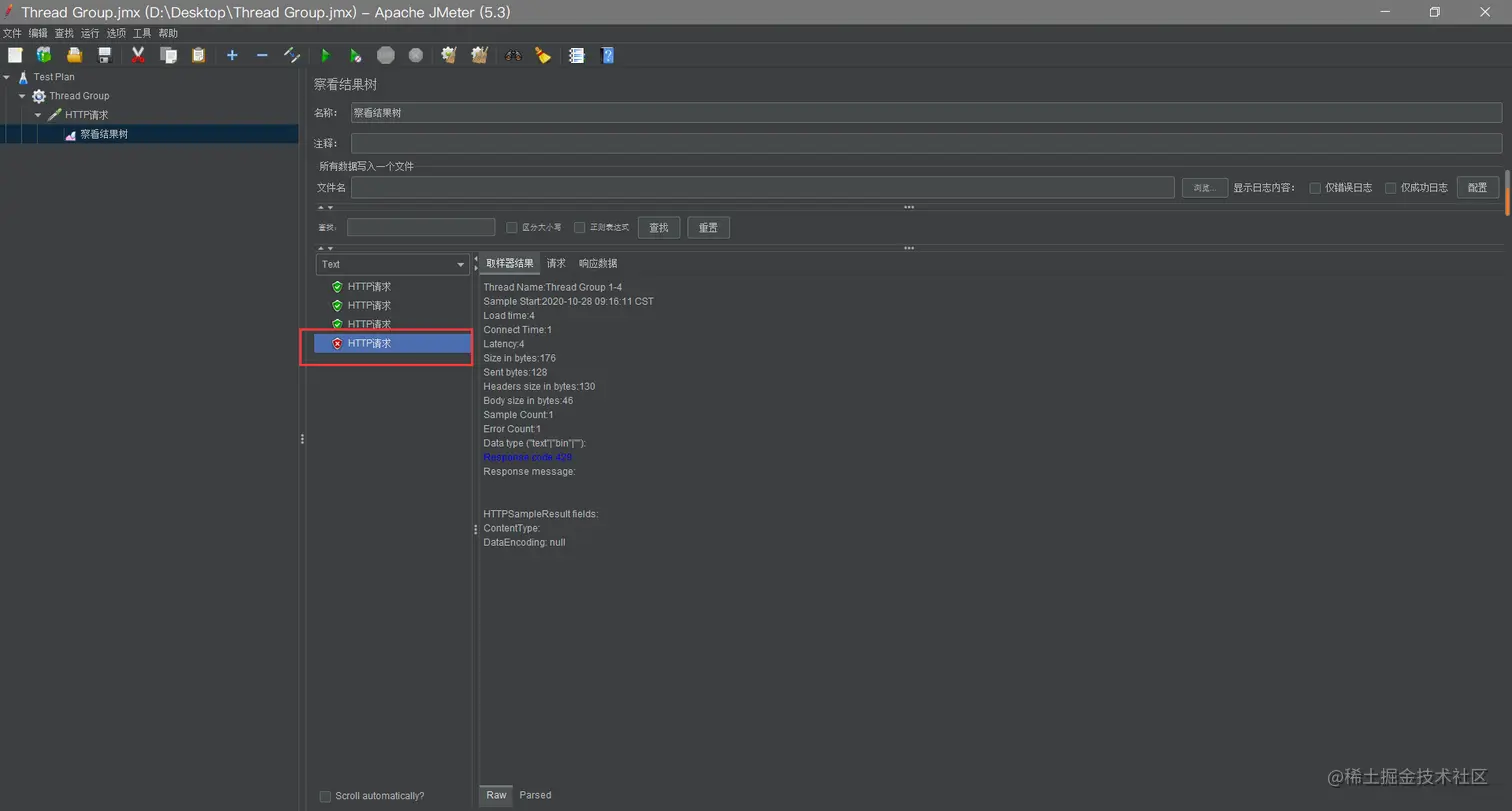Select the 察看结果树 node in the tree

coord(104,134)
